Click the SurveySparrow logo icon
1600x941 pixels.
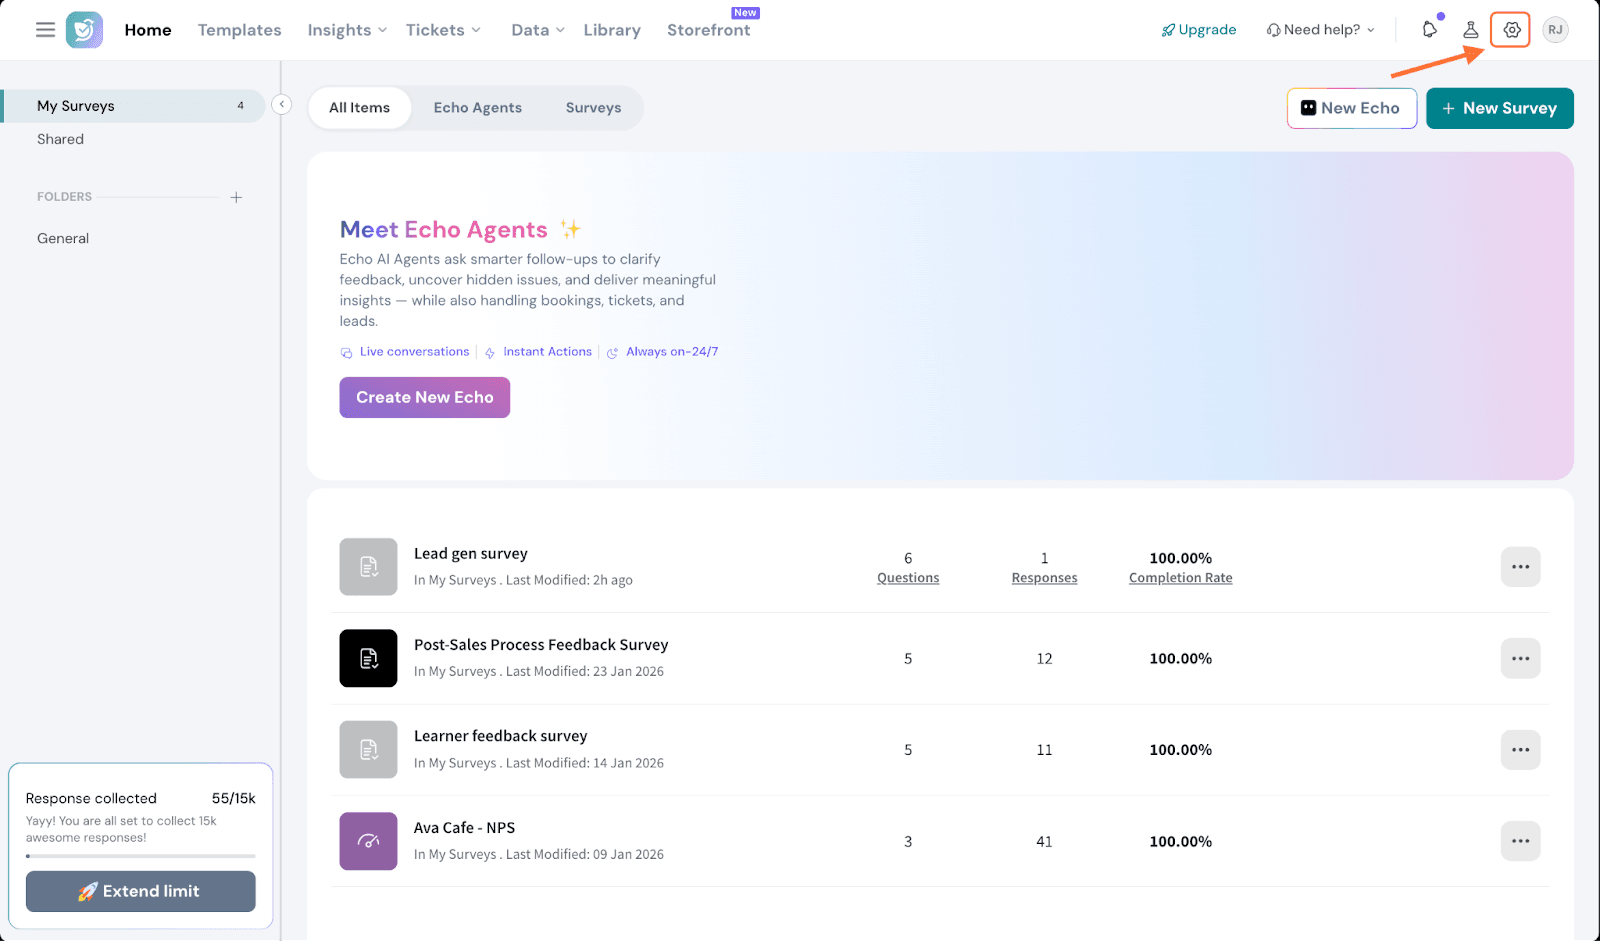[x=84, y=30]
